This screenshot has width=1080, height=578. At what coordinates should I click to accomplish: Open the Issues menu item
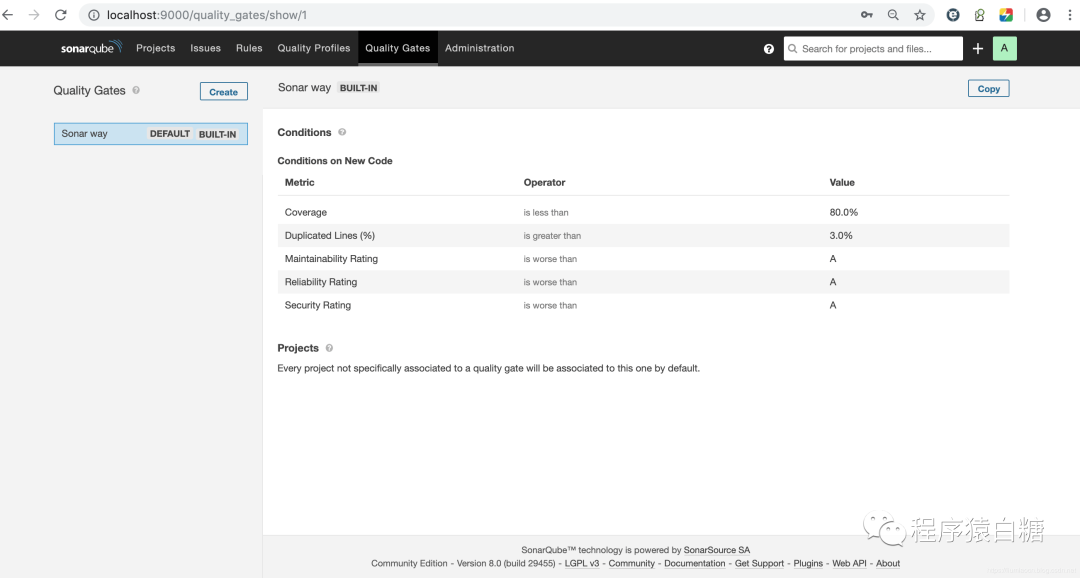(x=205, y=48)
